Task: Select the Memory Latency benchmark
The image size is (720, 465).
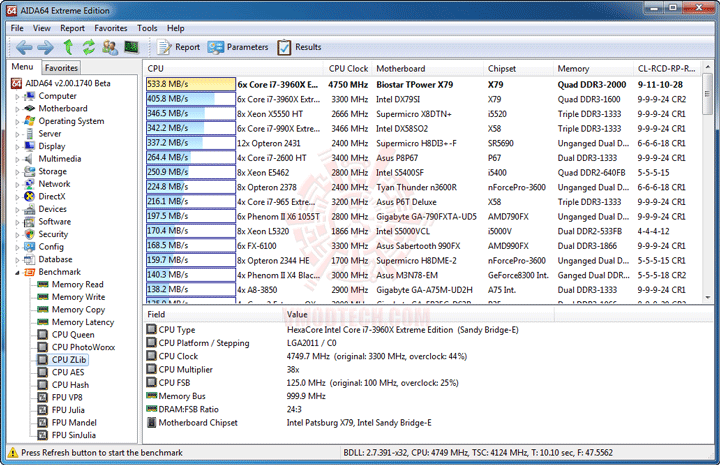Action: click(76, 322)
